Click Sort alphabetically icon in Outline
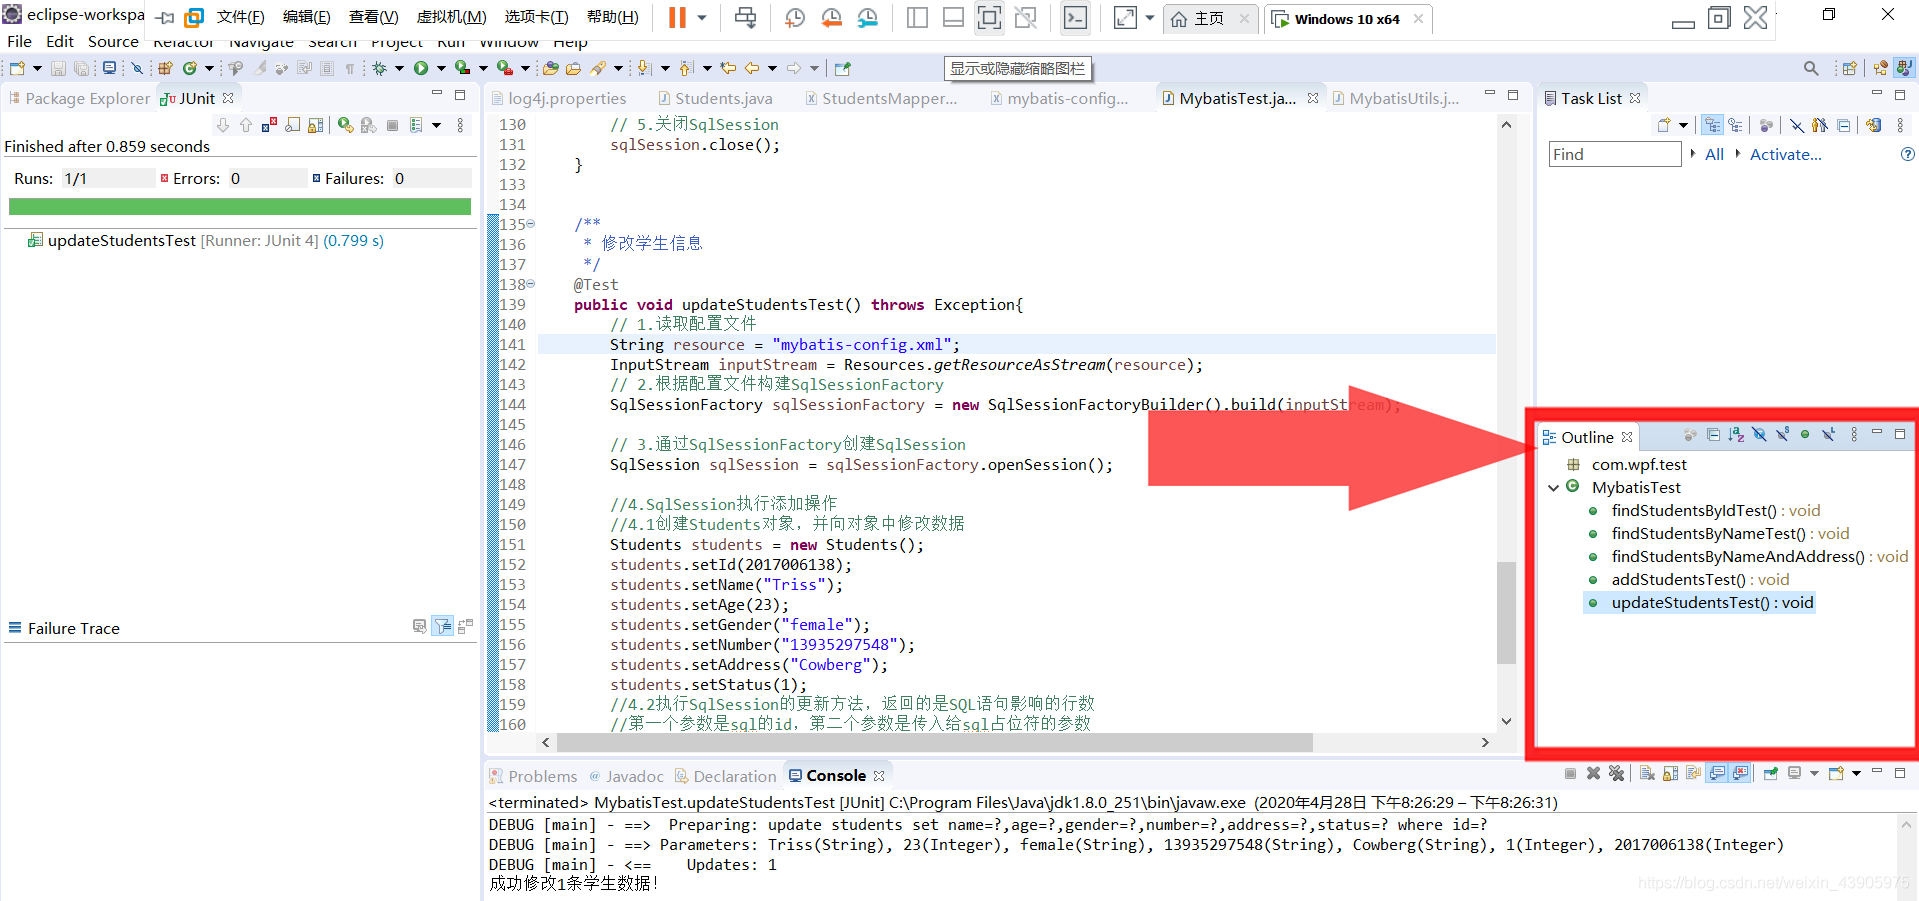Image resolution: width=1919 pixels, height=901 pixels. tap(1736, 434)
